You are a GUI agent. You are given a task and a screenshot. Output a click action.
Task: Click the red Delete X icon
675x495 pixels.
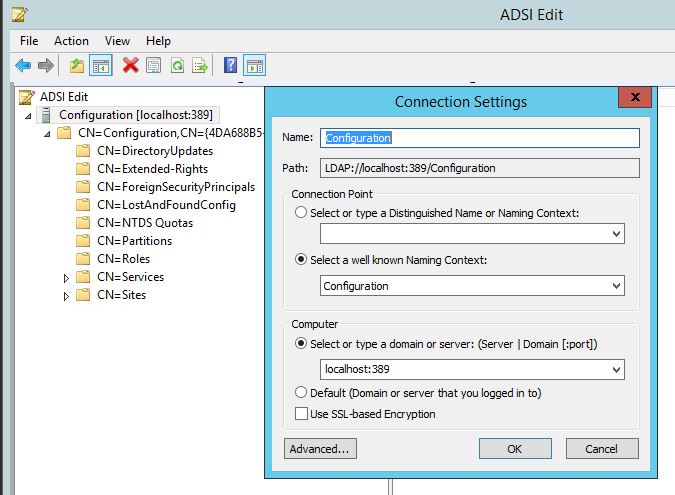130,65
